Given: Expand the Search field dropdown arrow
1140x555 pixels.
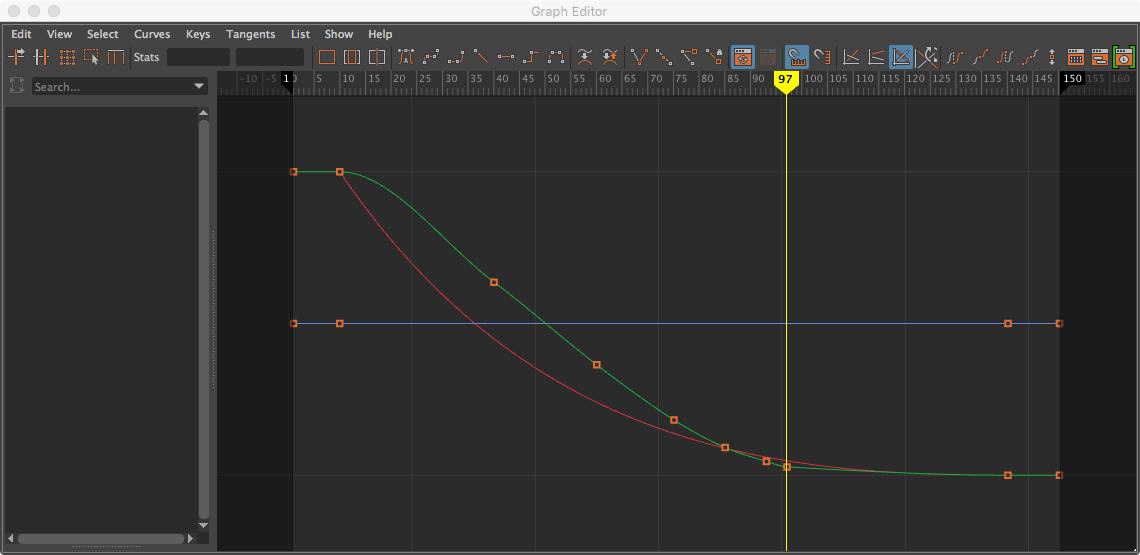Looking at the screenshot, I should tap(199, 87).
